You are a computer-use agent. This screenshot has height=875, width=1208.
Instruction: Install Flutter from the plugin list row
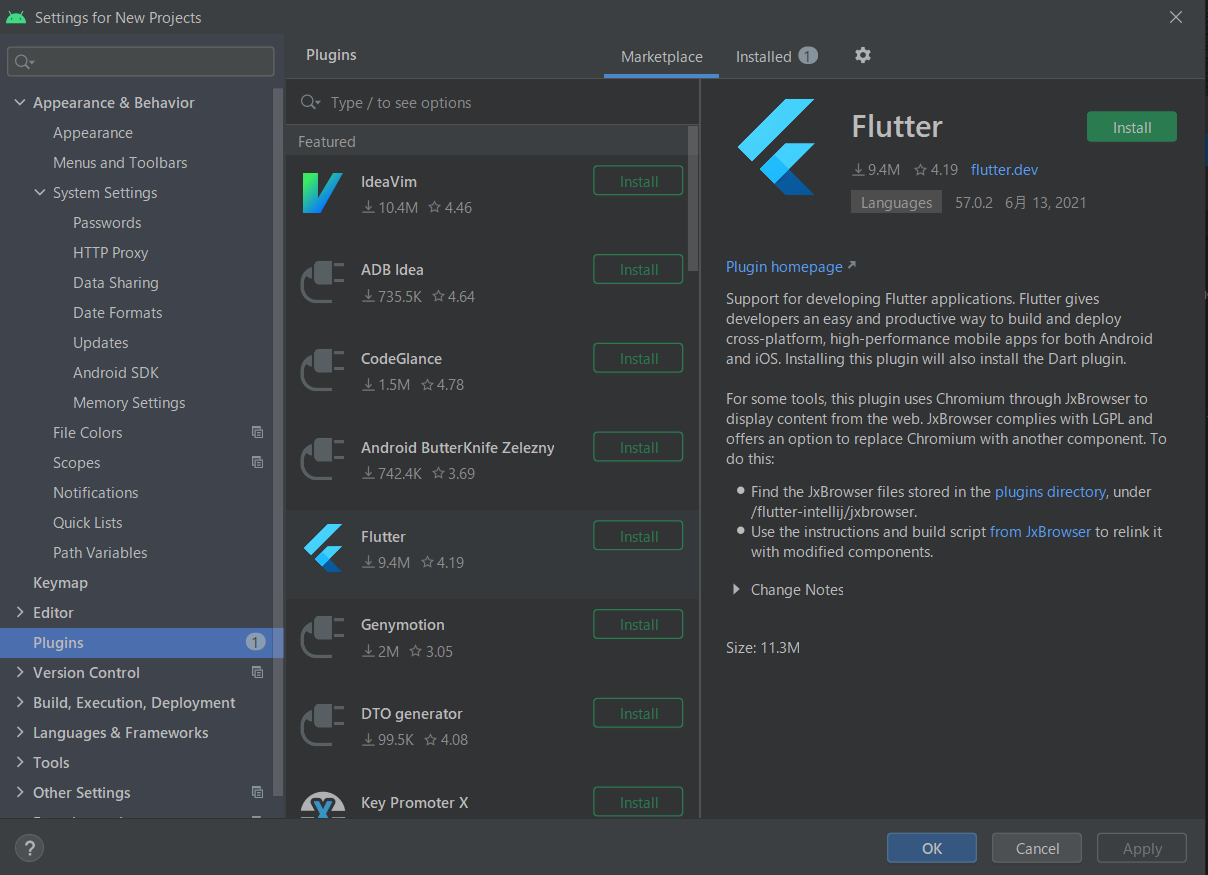pos(638,536)
